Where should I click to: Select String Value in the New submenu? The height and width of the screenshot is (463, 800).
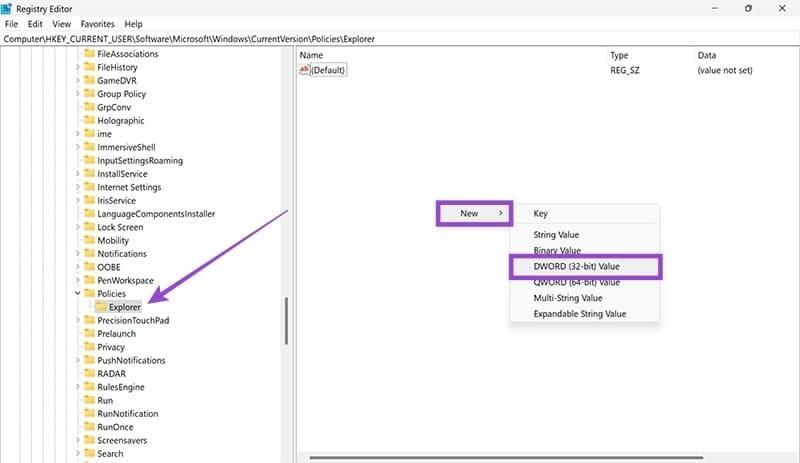pyautogui.click(x=558, y=235)
